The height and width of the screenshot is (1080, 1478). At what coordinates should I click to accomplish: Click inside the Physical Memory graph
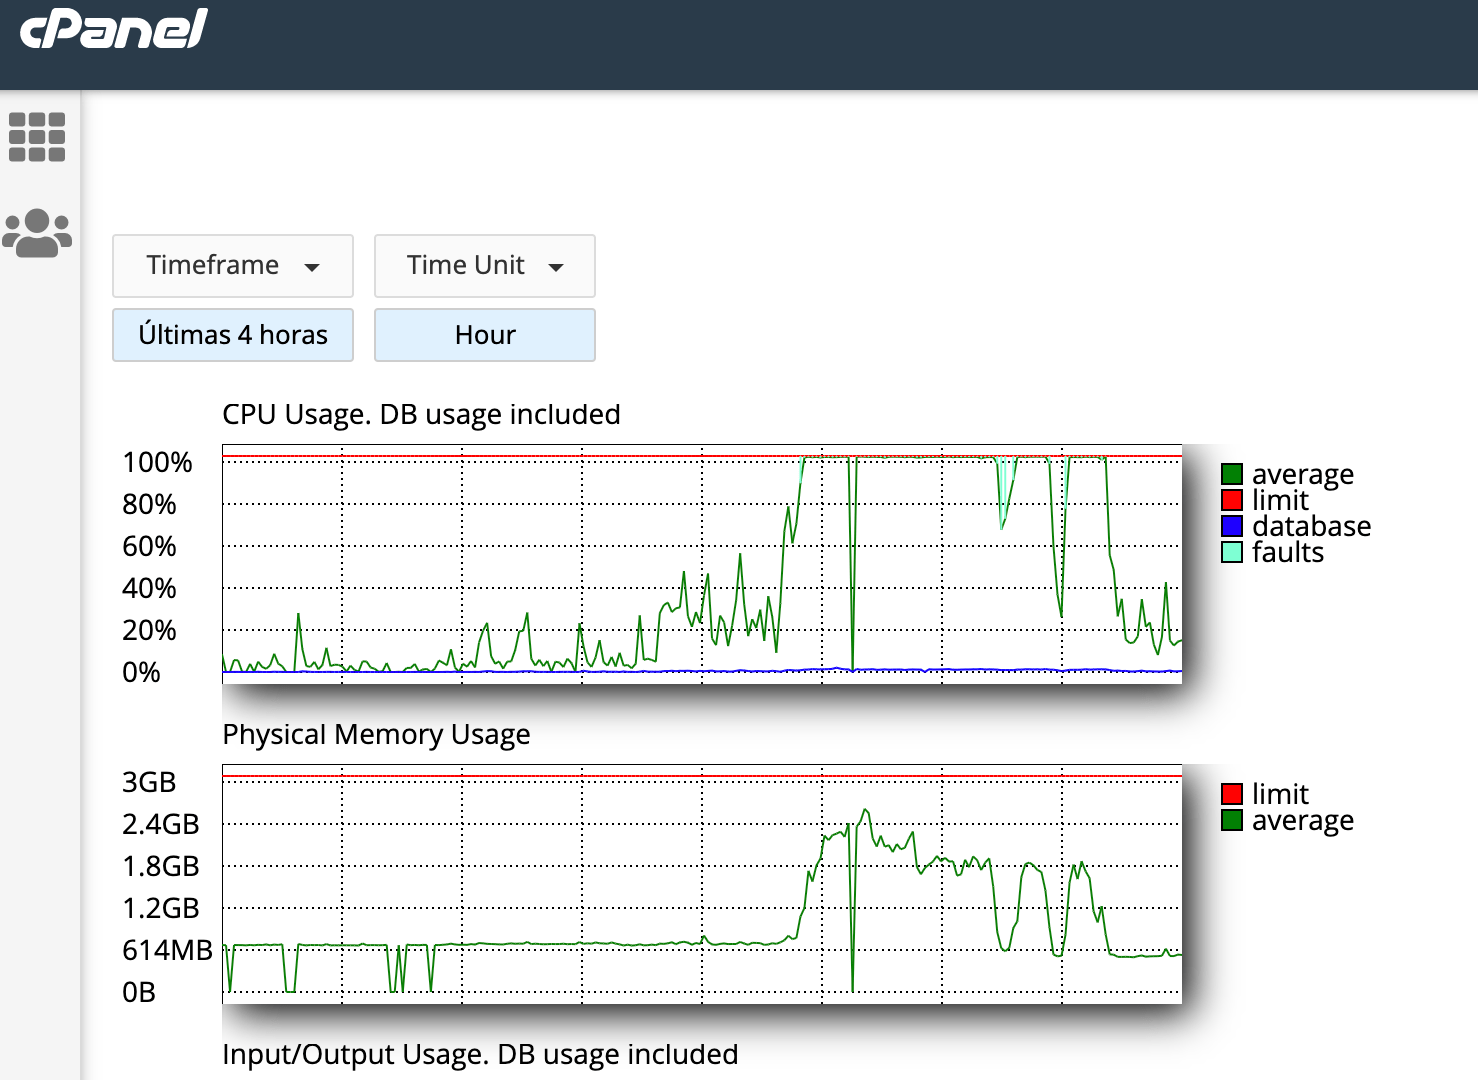point(702,884)
